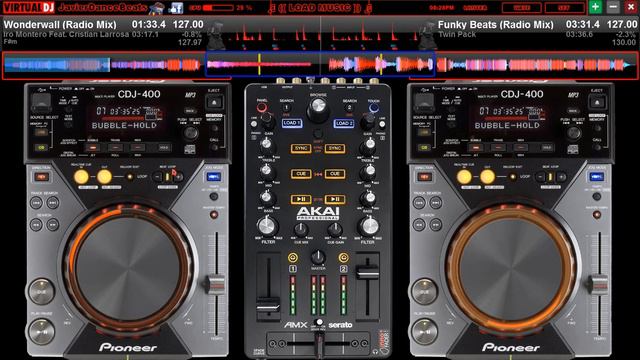Screen dimensions: 640x360
Task: Click left deck loop OUT yellow button
Action: (104, 177)
